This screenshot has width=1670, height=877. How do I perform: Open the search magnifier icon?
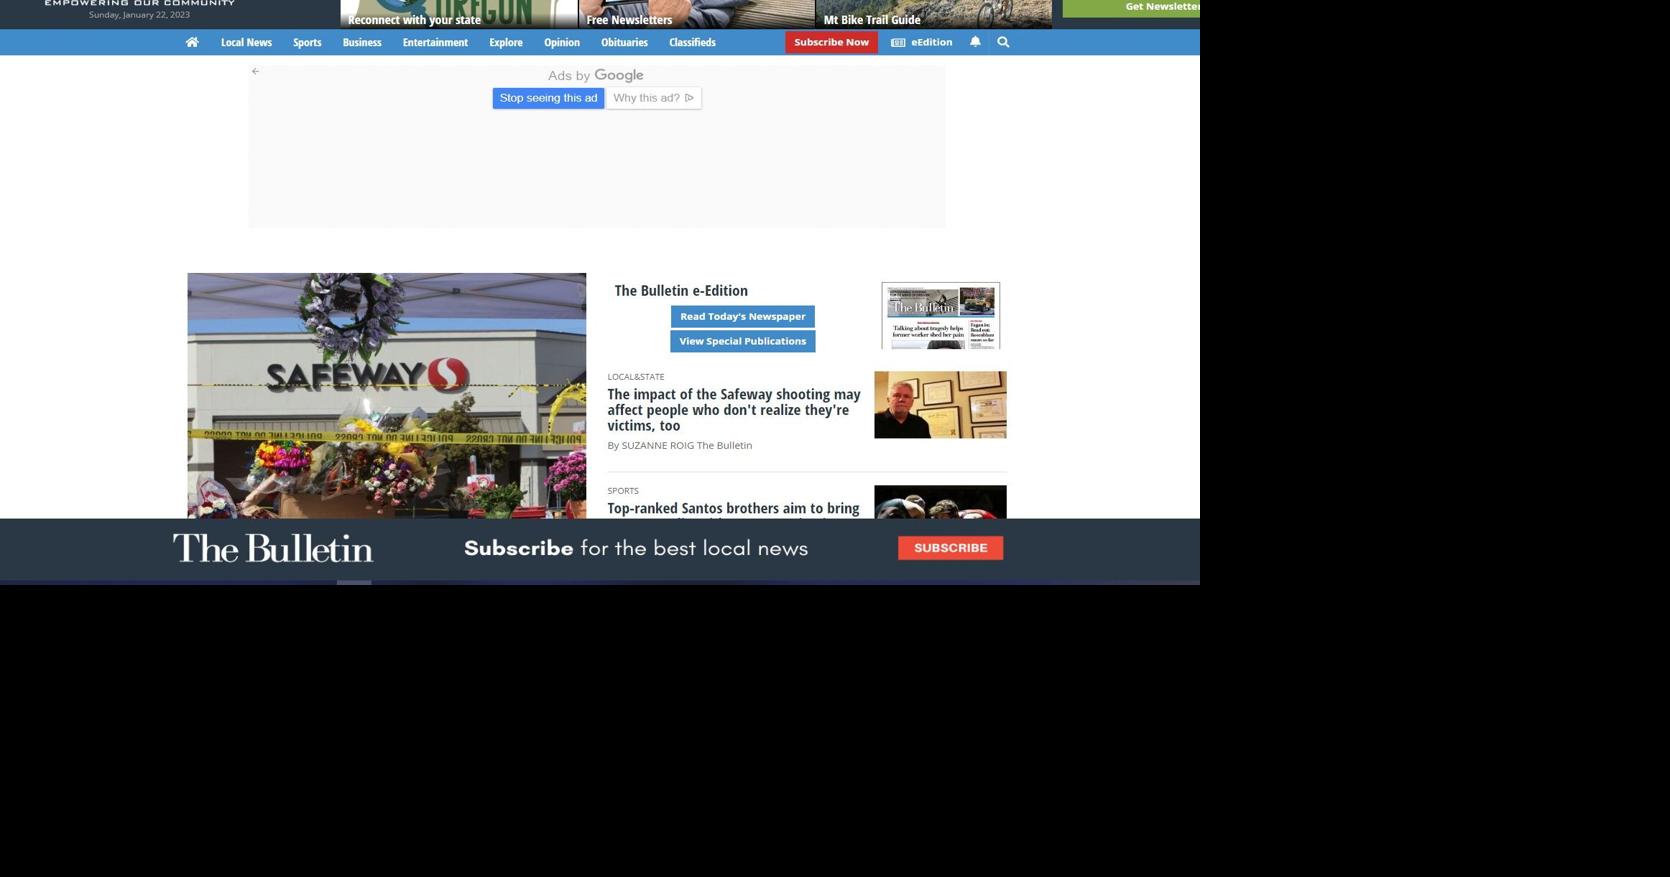tap(1003, 42)
